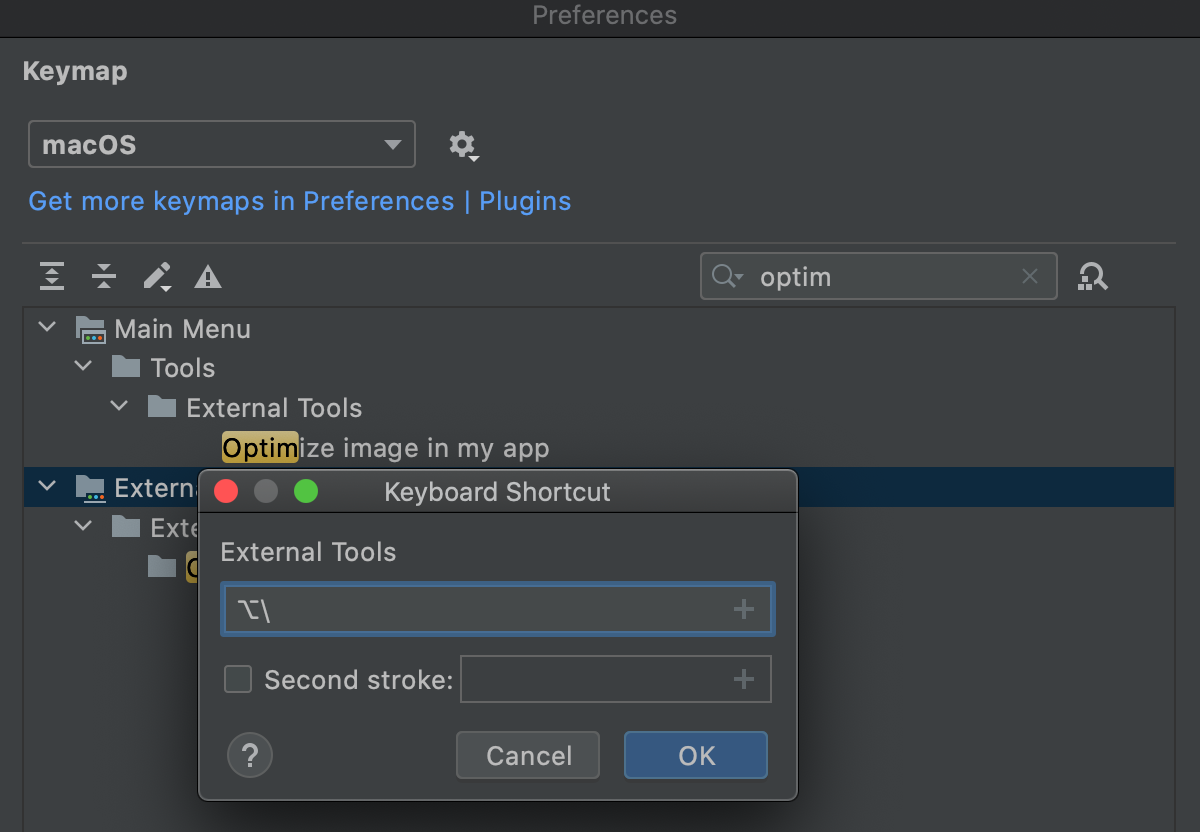Close the Keyboard Shortcut dialog
This screenshot has height=832, width=1200.
click(x=227, y=491)
